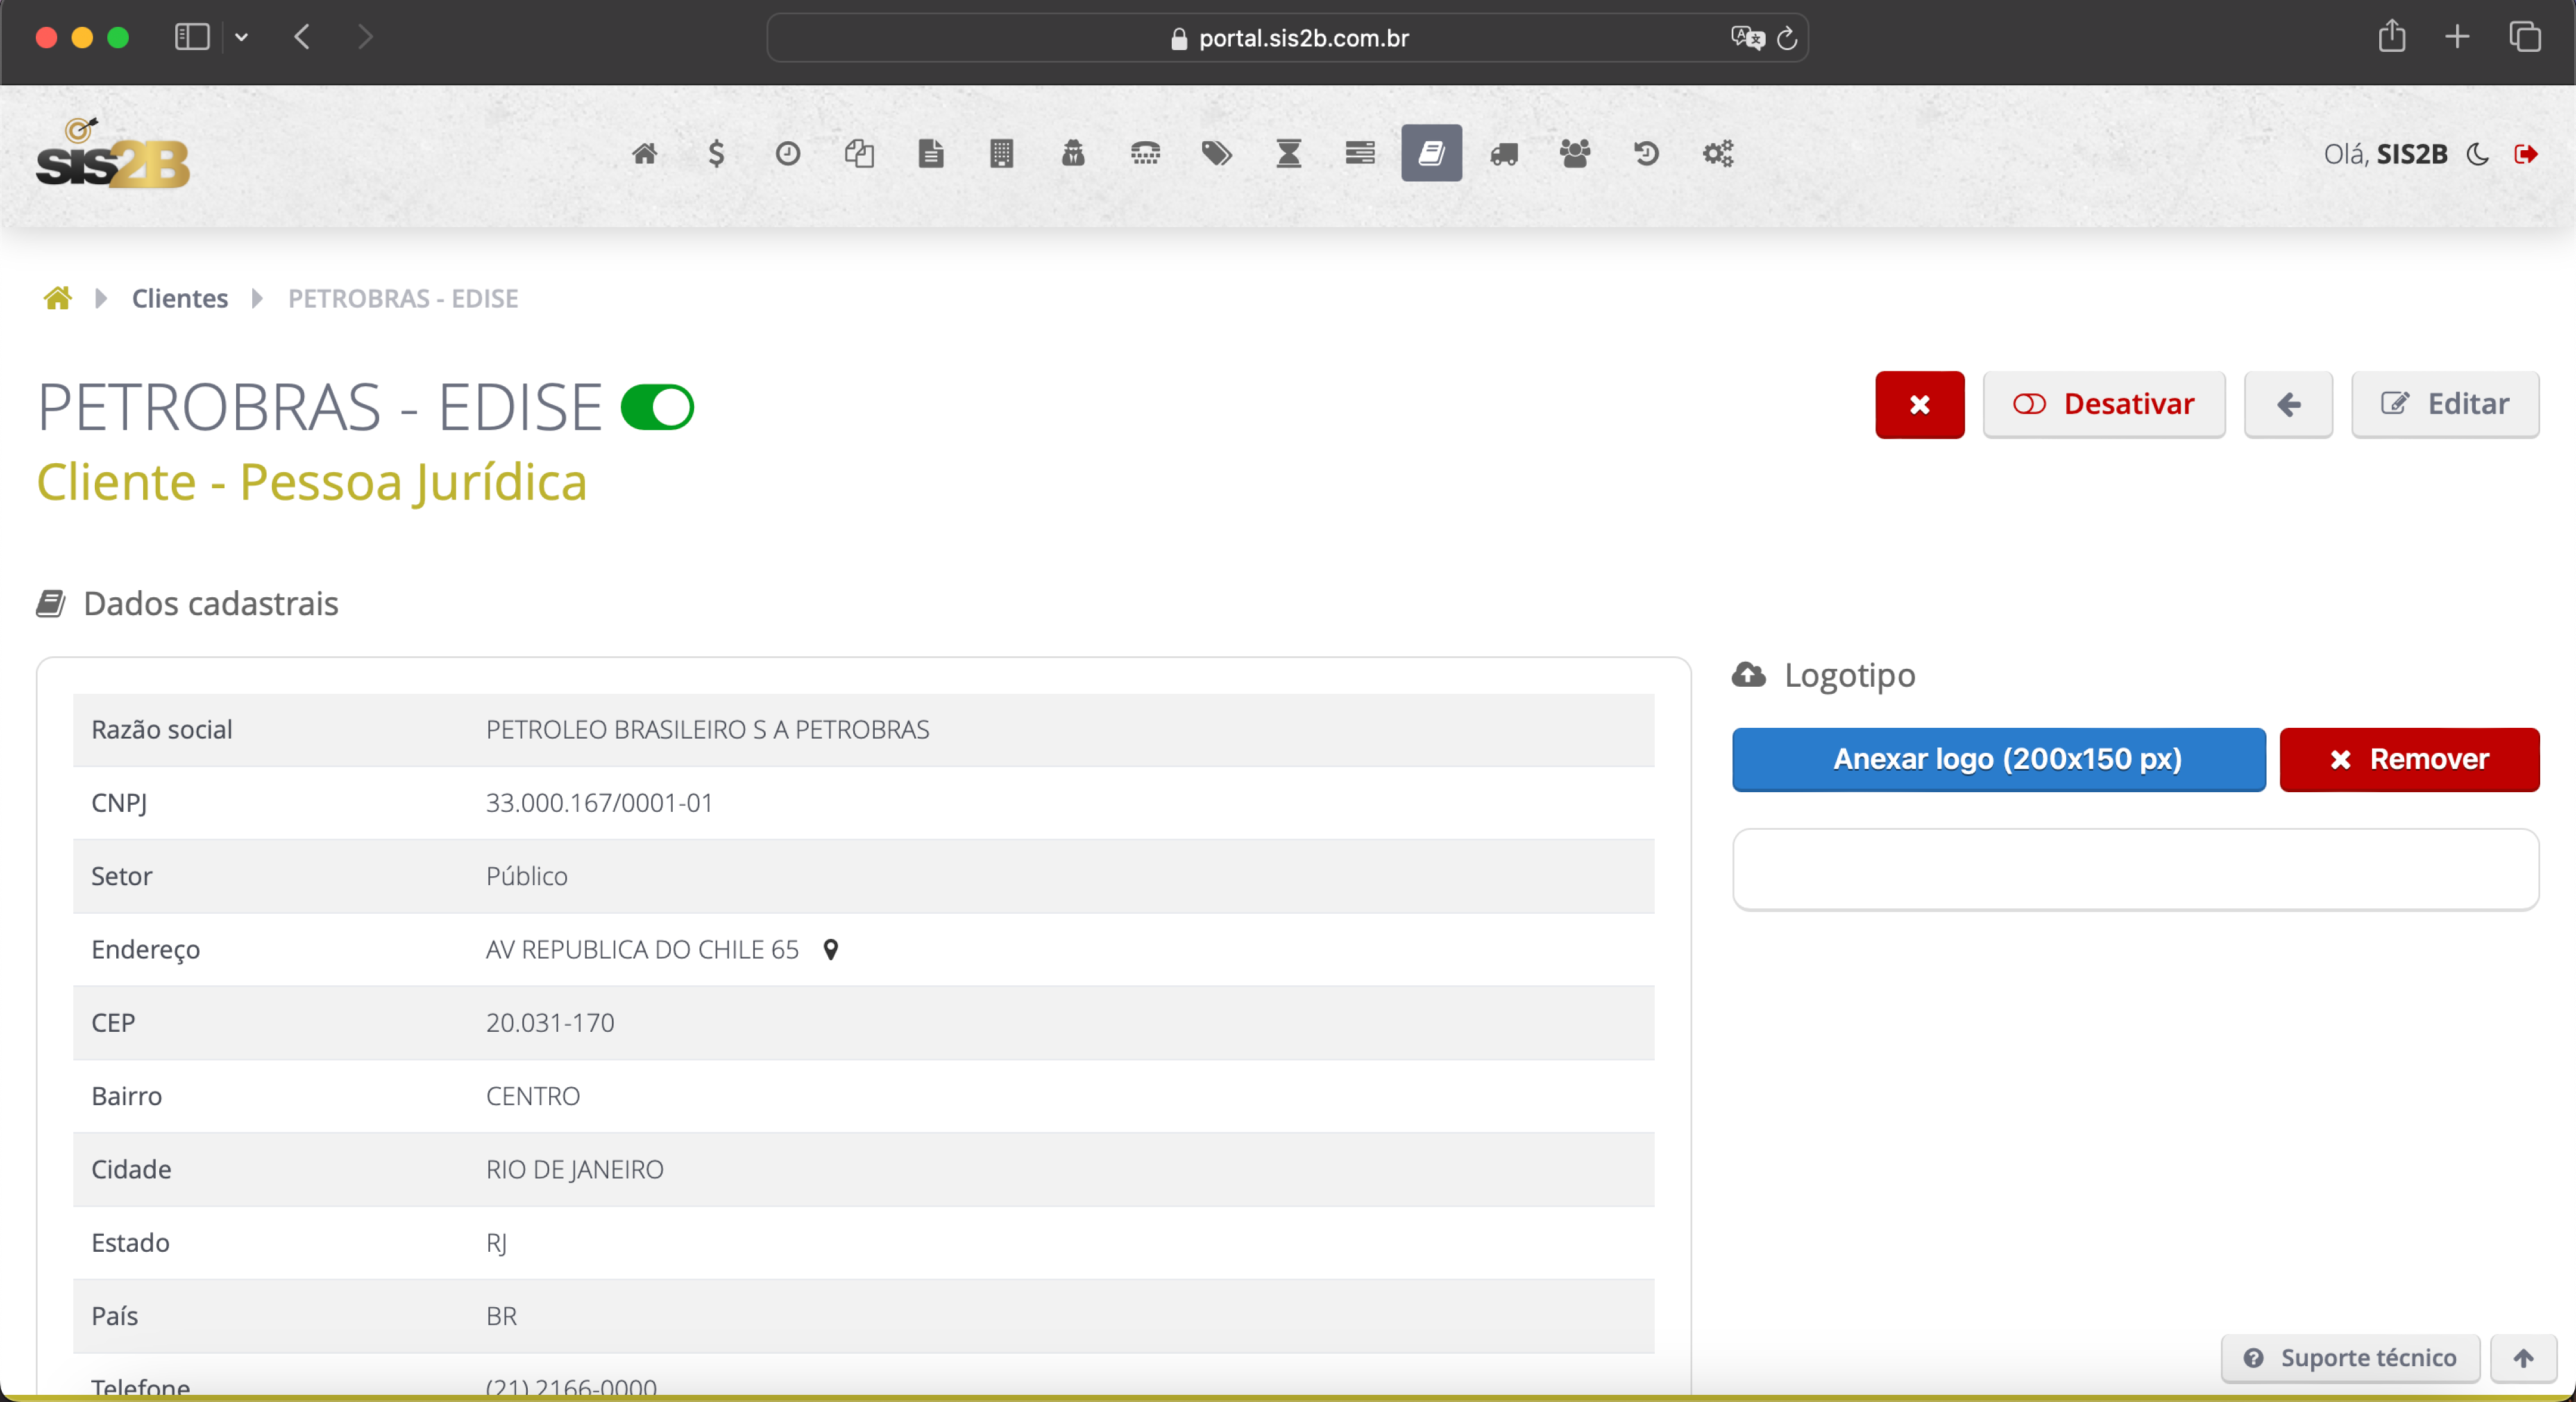Toggle the green active switch by title
The image size is (2576, 1402).
657,407
